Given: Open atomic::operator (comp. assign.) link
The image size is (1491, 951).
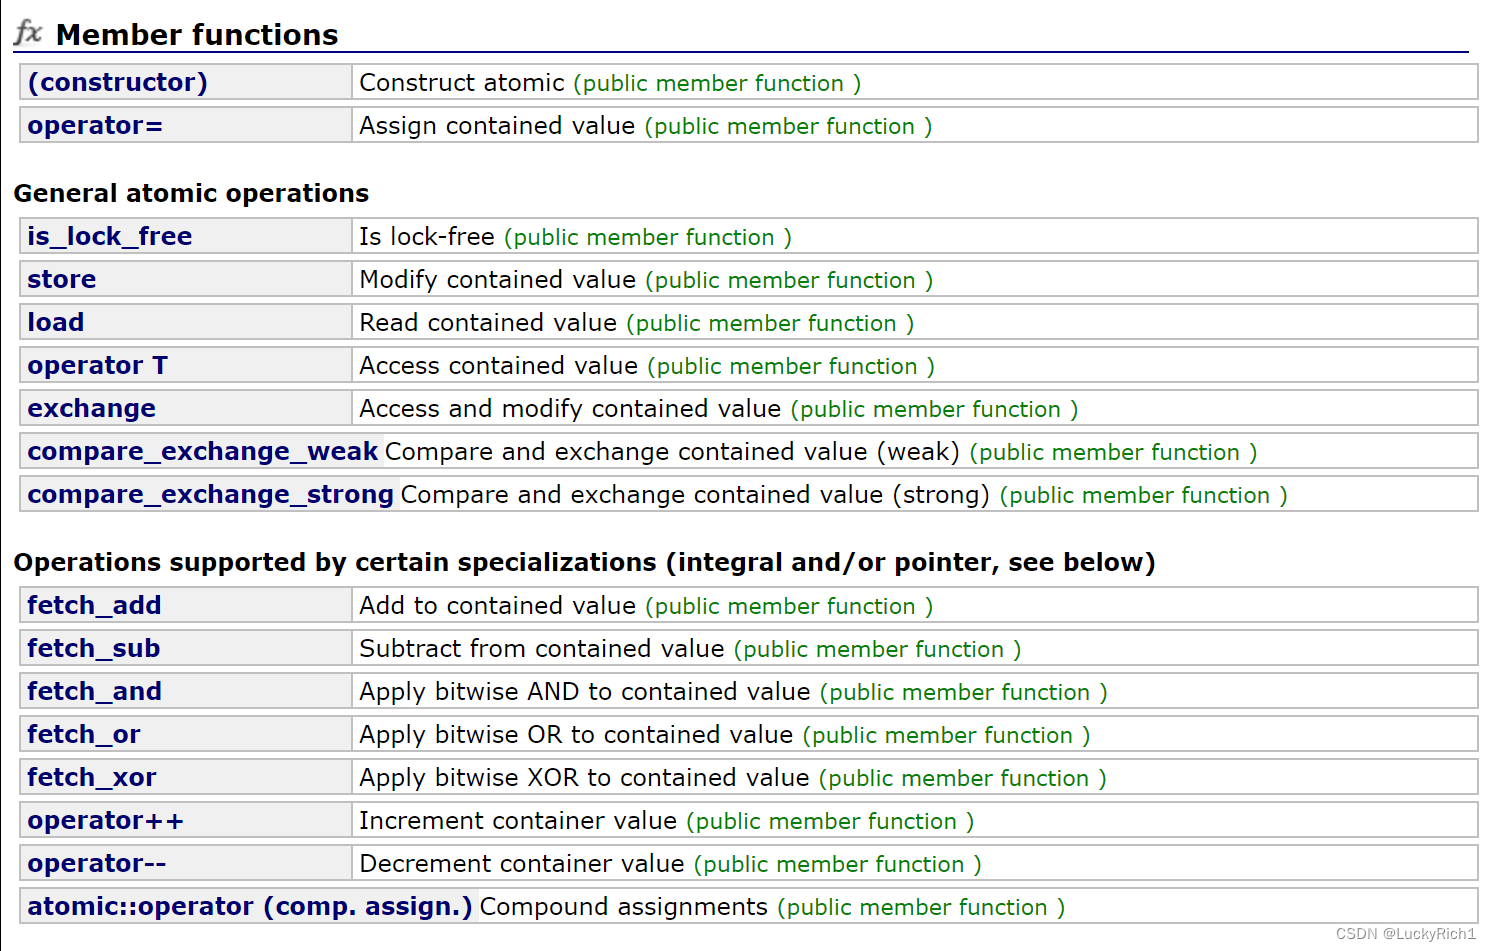Looking at the screenshot, I should click(250, 906).
